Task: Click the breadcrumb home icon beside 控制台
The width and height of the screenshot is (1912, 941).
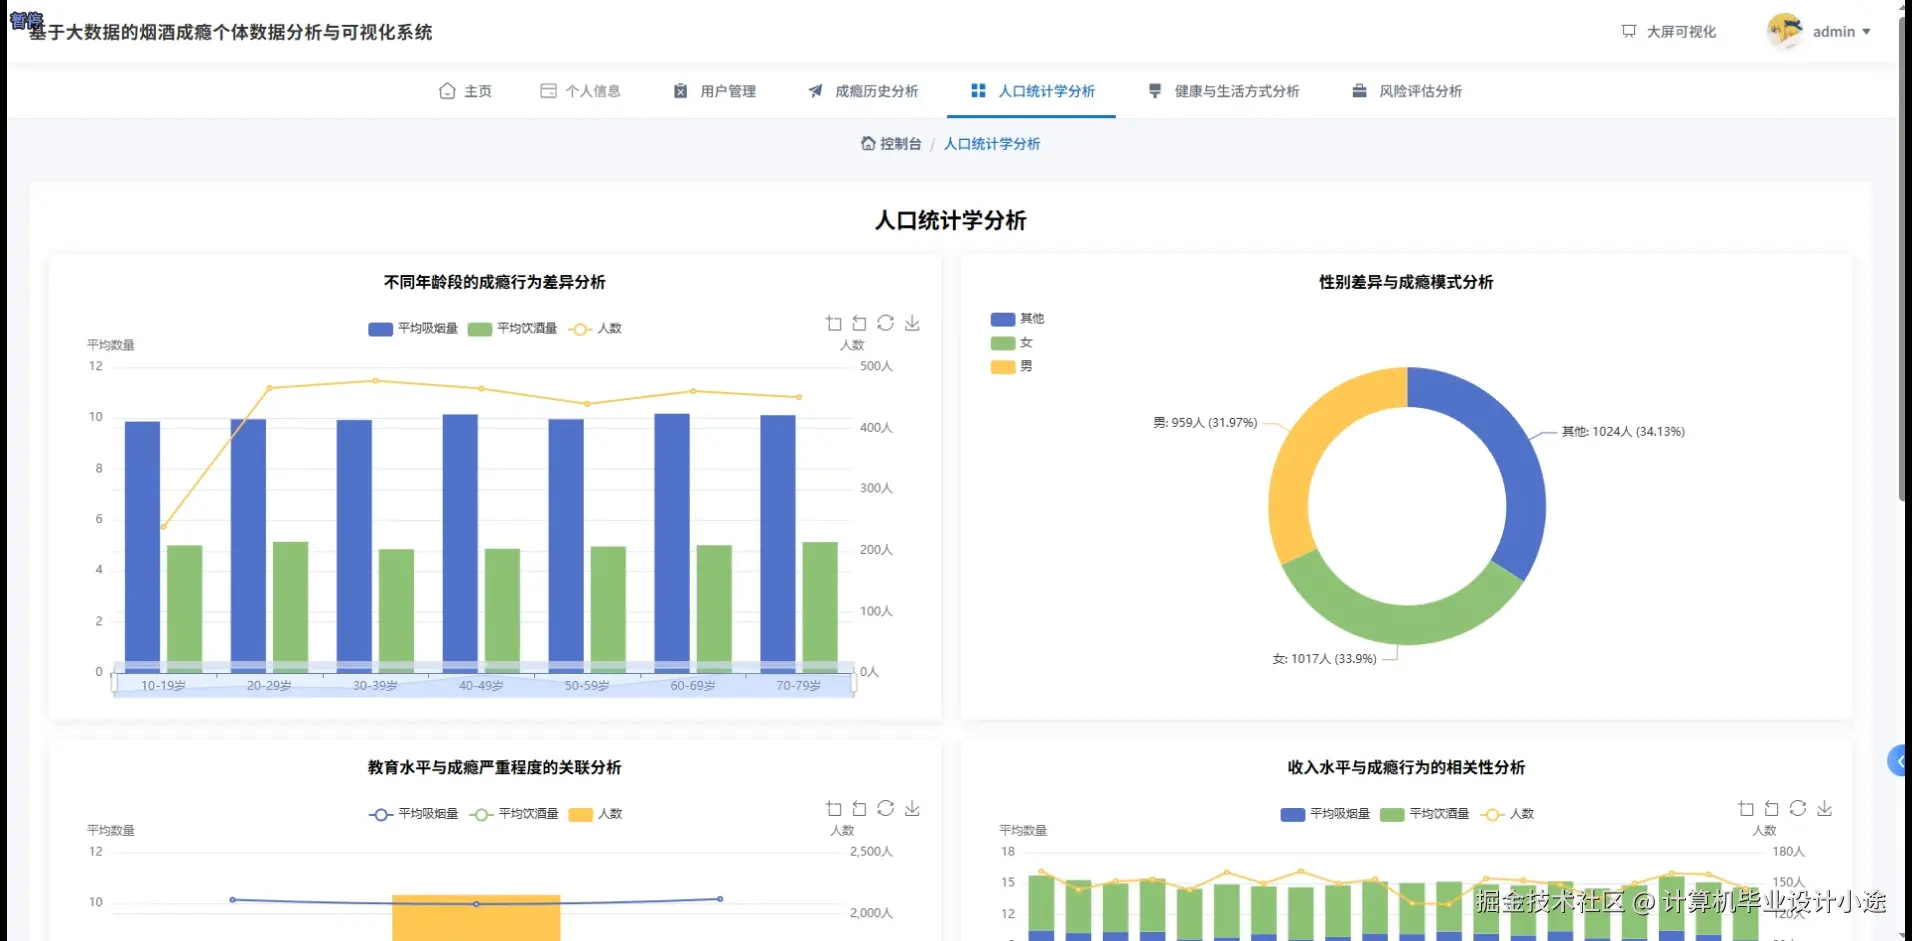Action: click(x=868, y=144)
